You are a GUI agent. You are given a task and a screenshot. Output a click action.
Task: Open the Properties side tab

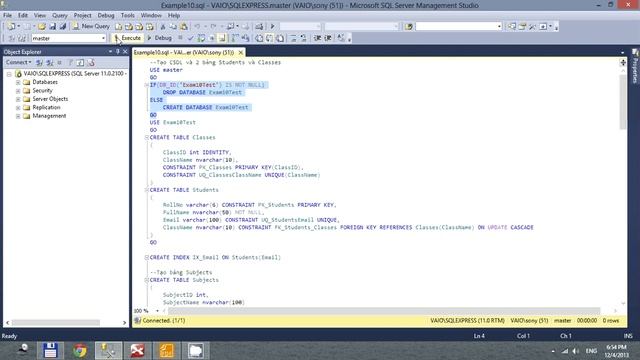[635, 66]
